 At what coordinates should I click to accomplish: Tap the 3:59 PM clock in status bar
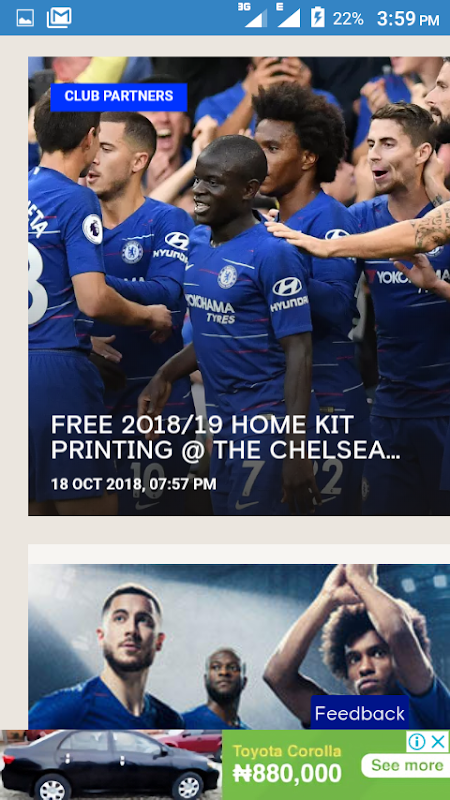click(408, 19)
